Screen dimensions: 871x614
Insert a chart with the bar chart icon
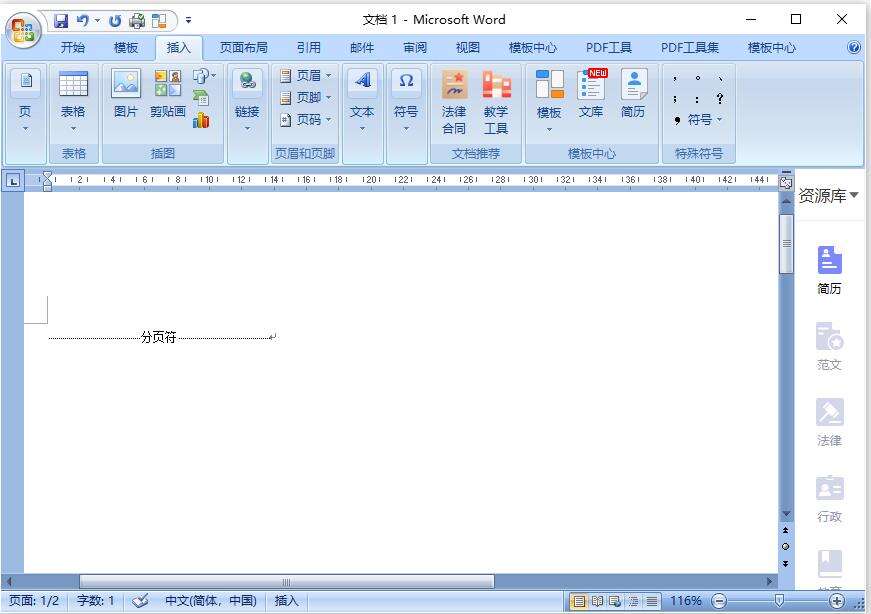[x=201, y=119]
